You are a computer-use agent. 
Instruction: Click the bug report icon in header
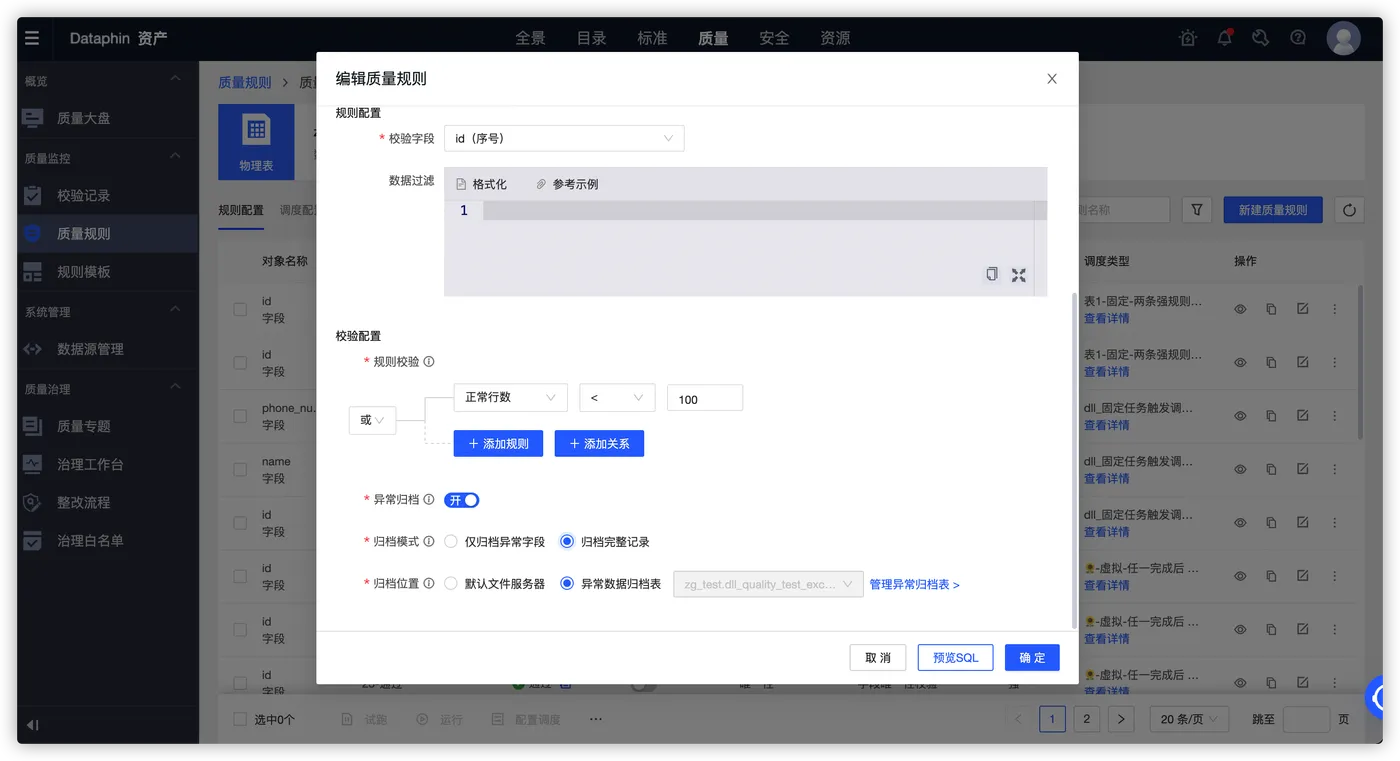1188,38
